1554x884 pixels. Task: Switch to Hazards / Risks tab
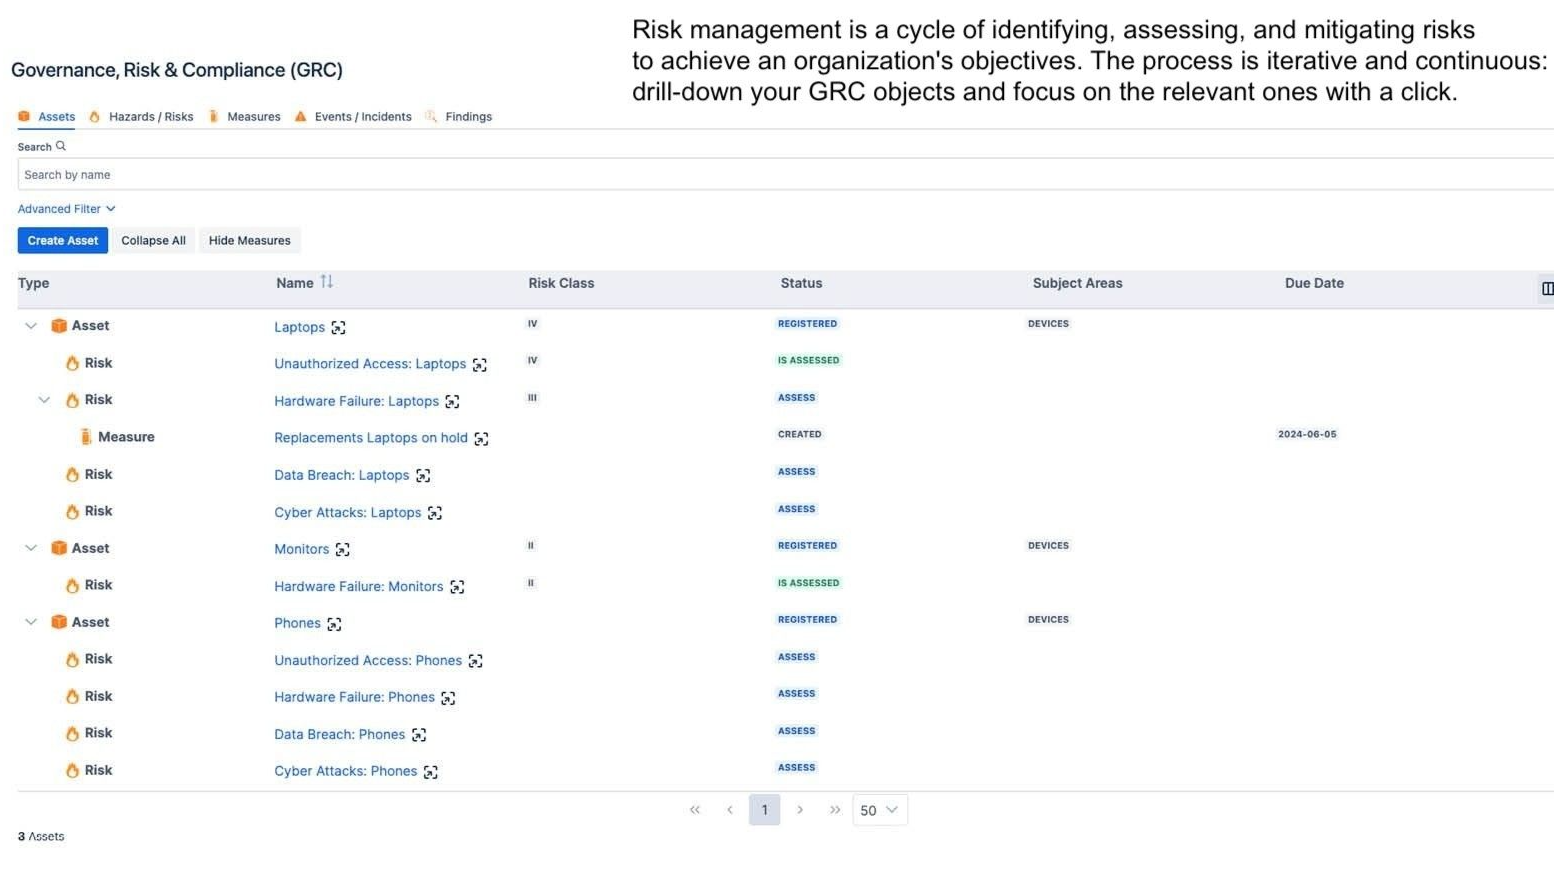(x=150, y=117)
